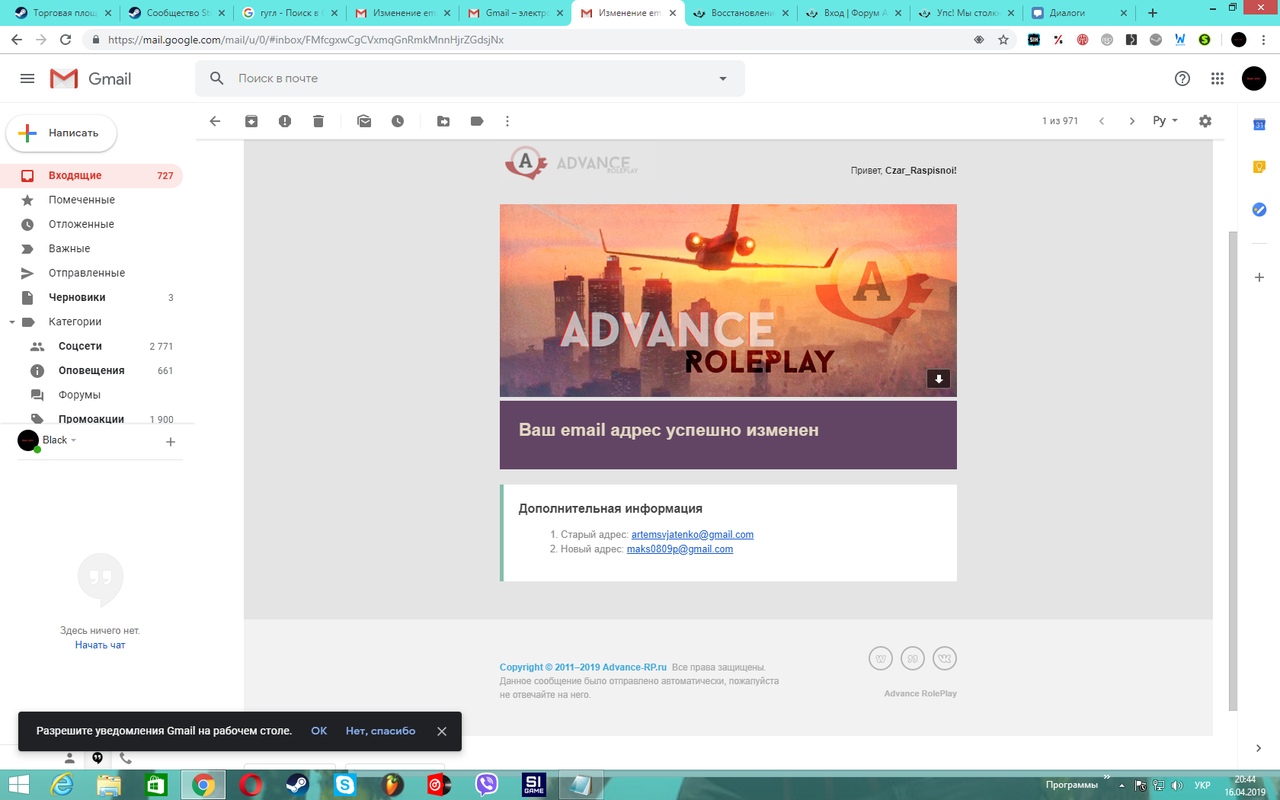1280x800 pixels.
Task: Switch to the Gmail – электр tab
Action: pyautogui.click(x=513, y=13)
